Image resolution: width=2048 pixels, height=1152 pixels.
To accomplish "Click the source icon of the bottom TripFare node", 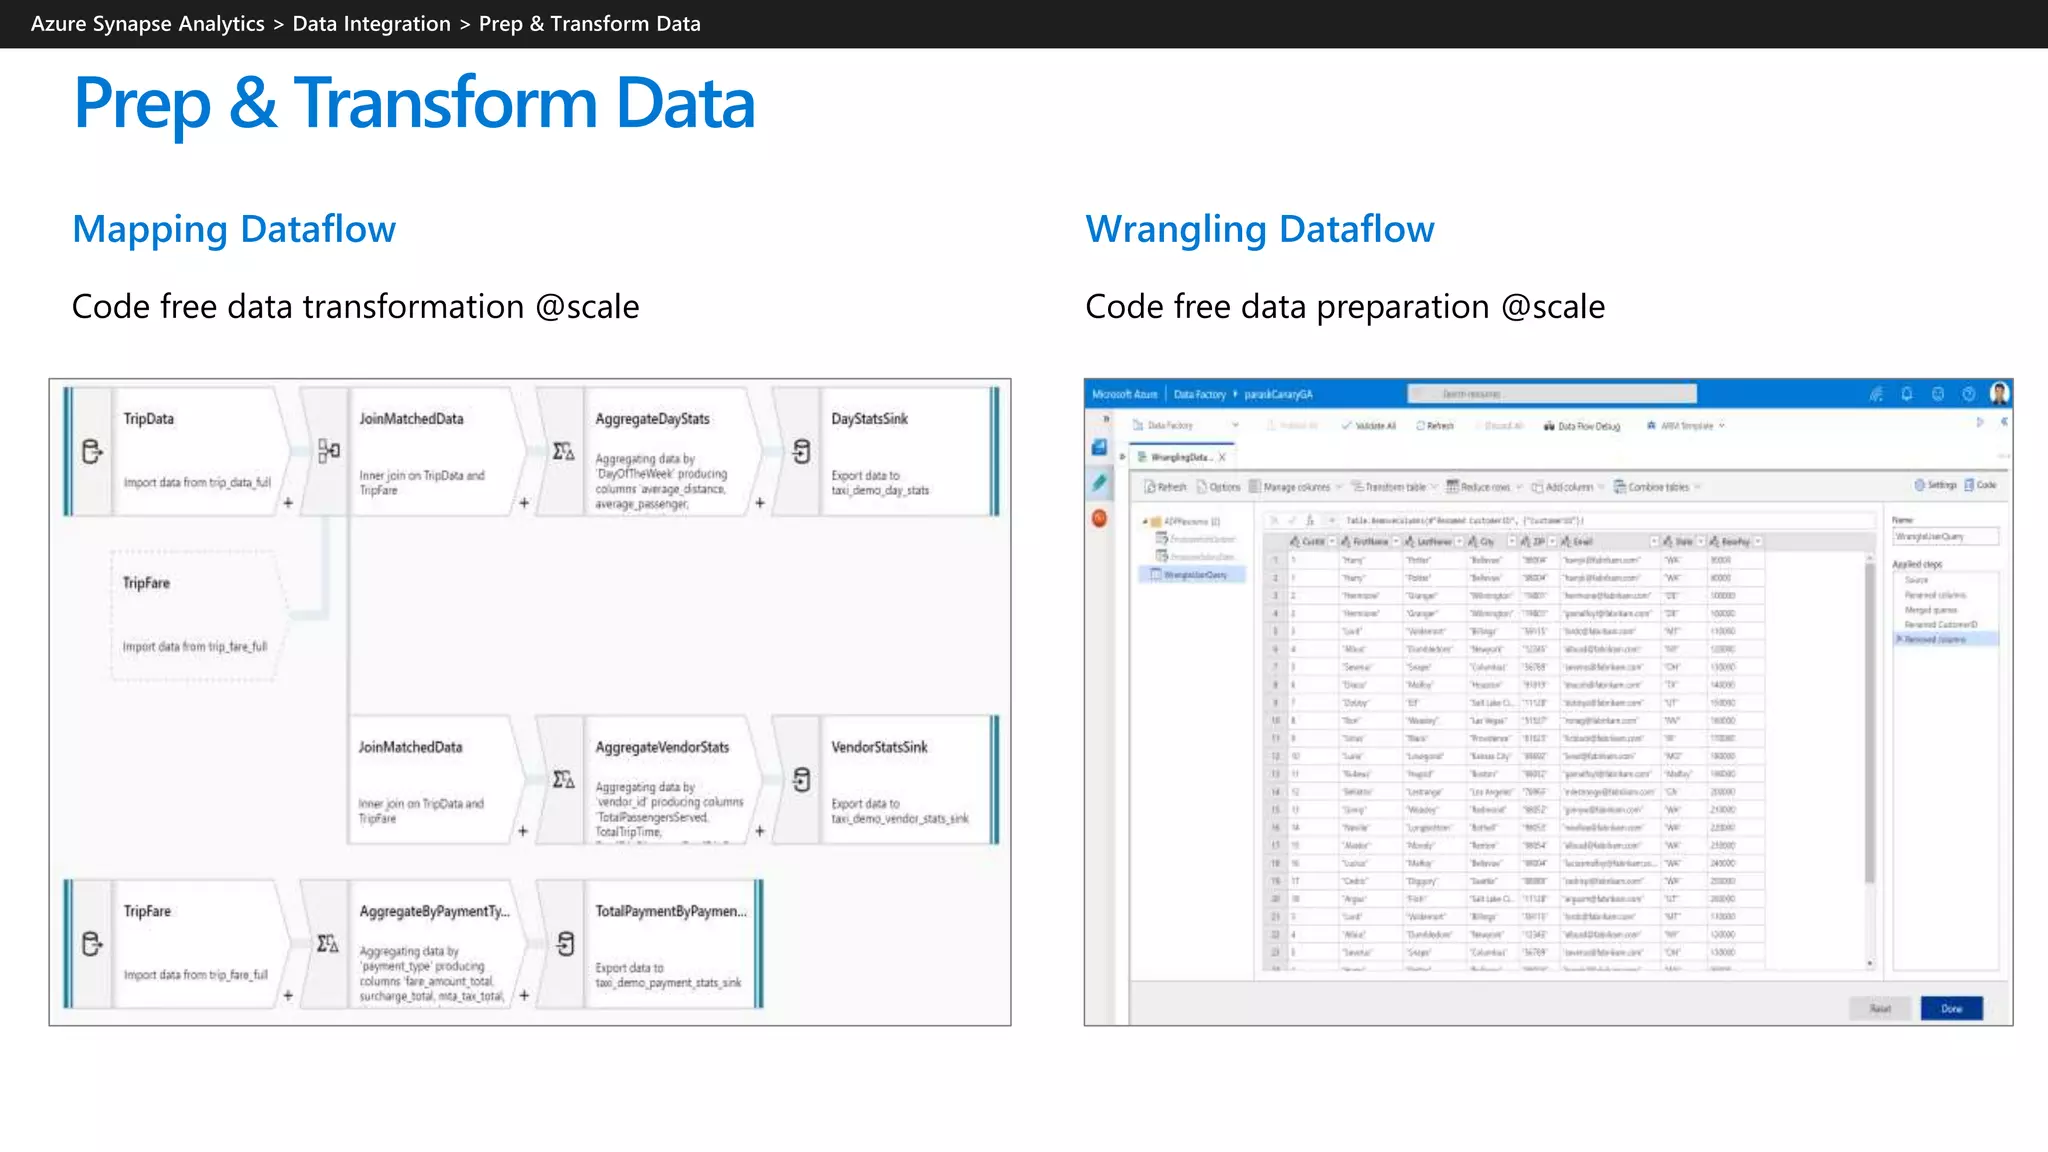I will click(91, 943).
